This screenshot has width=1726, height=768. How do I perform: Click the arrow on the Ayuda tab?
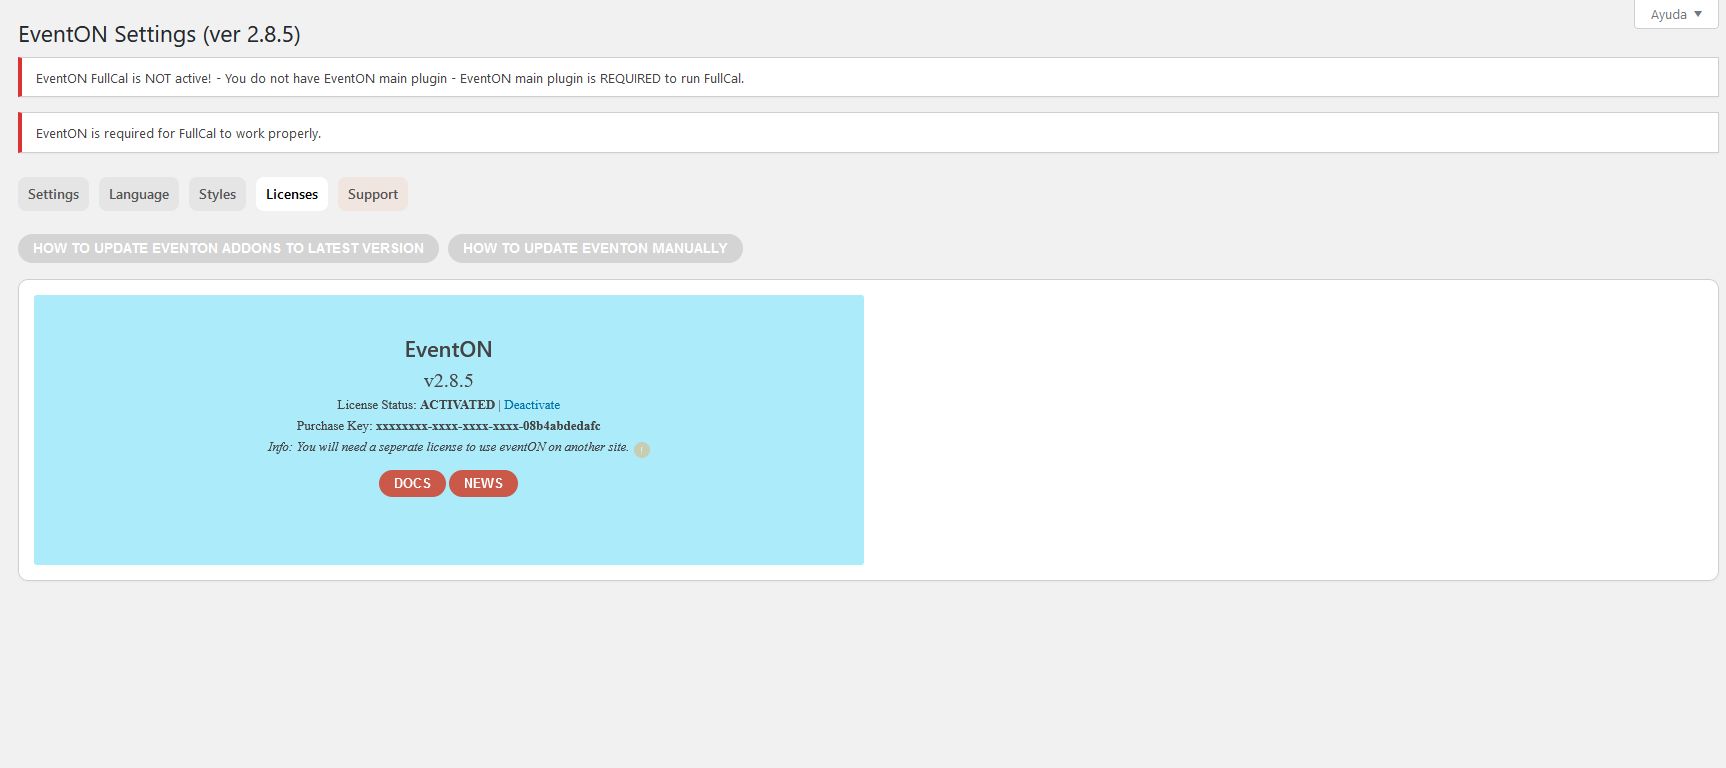coord(1698,14)
